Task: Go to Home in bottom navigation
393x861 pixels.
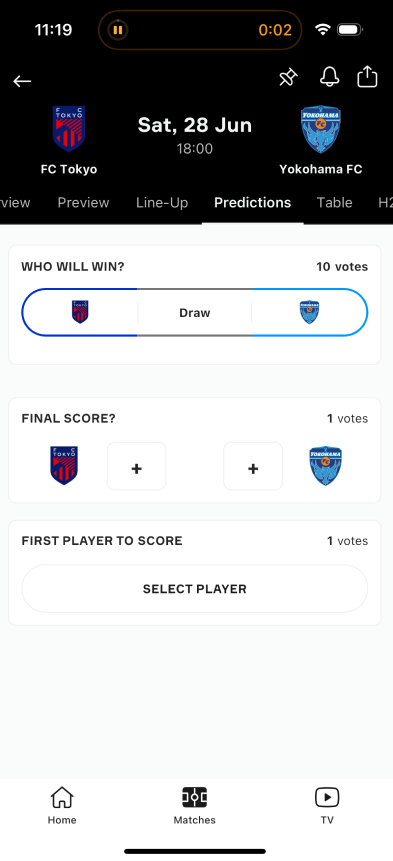Action: 62,806
